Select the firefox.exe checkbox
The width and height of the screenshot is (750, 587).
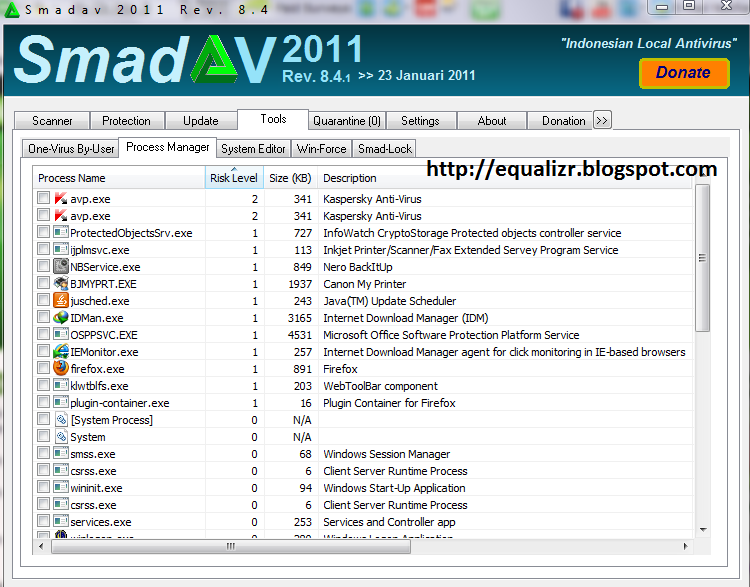[44, 367]
